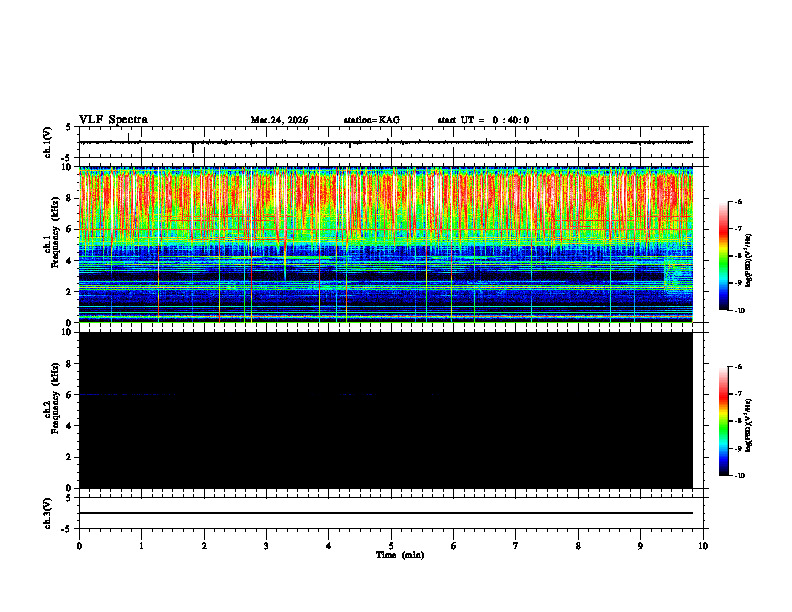
Task: Click the ch.2 colorbar log(PSD) label
Action: point(749,426)
